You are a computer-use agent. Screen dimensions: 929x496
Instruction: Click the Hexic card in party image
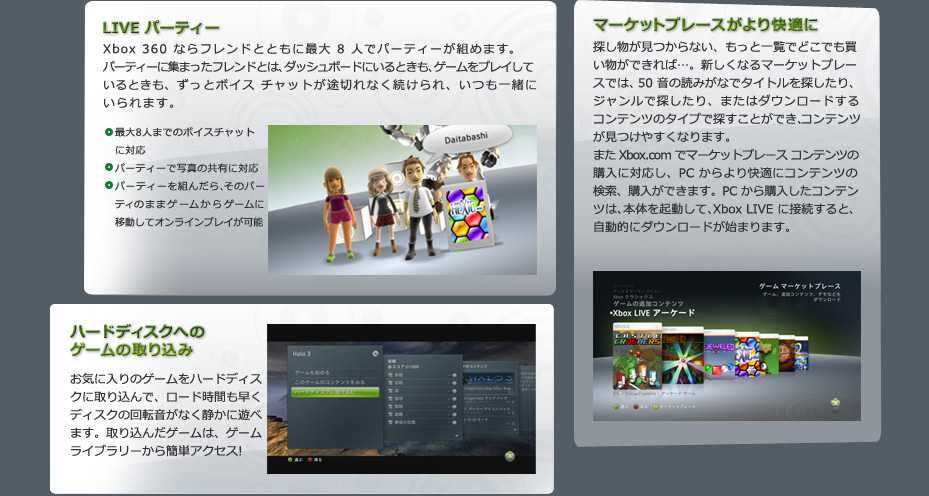click(x=468, y=215)
